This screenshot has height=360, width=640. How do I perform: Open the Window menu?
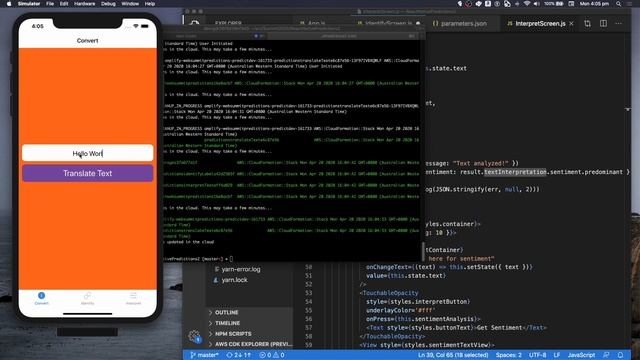[130, 4]
